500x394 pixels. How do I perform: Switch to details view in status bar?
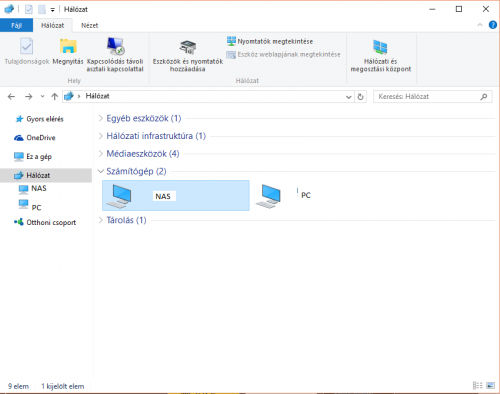point(478,386)
